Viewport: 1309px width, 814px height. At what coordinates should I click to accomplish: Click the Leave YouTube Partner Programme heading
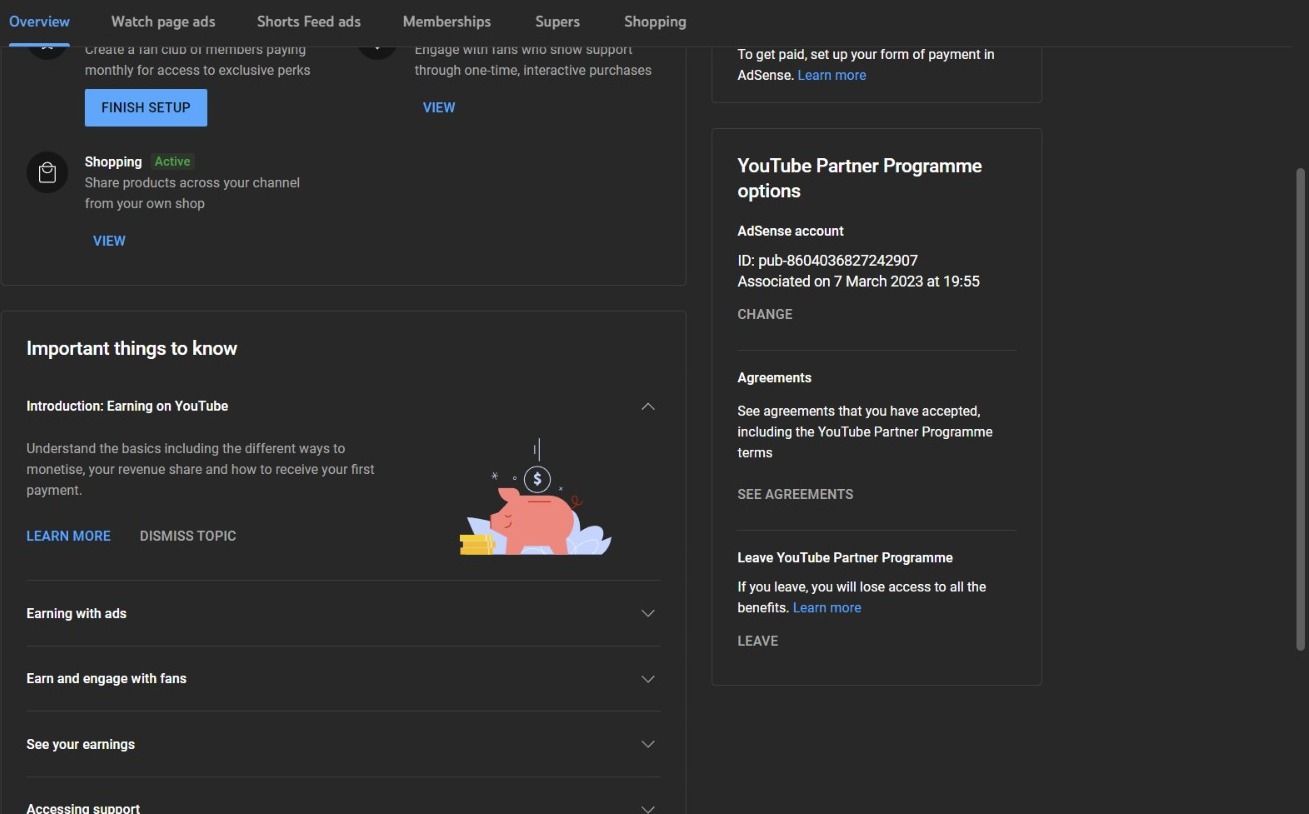[x=845, y=558]
